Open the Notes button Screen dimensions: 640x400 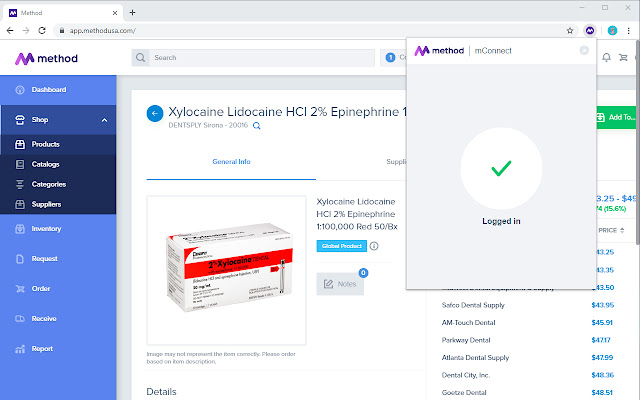(x=340, y=284)
